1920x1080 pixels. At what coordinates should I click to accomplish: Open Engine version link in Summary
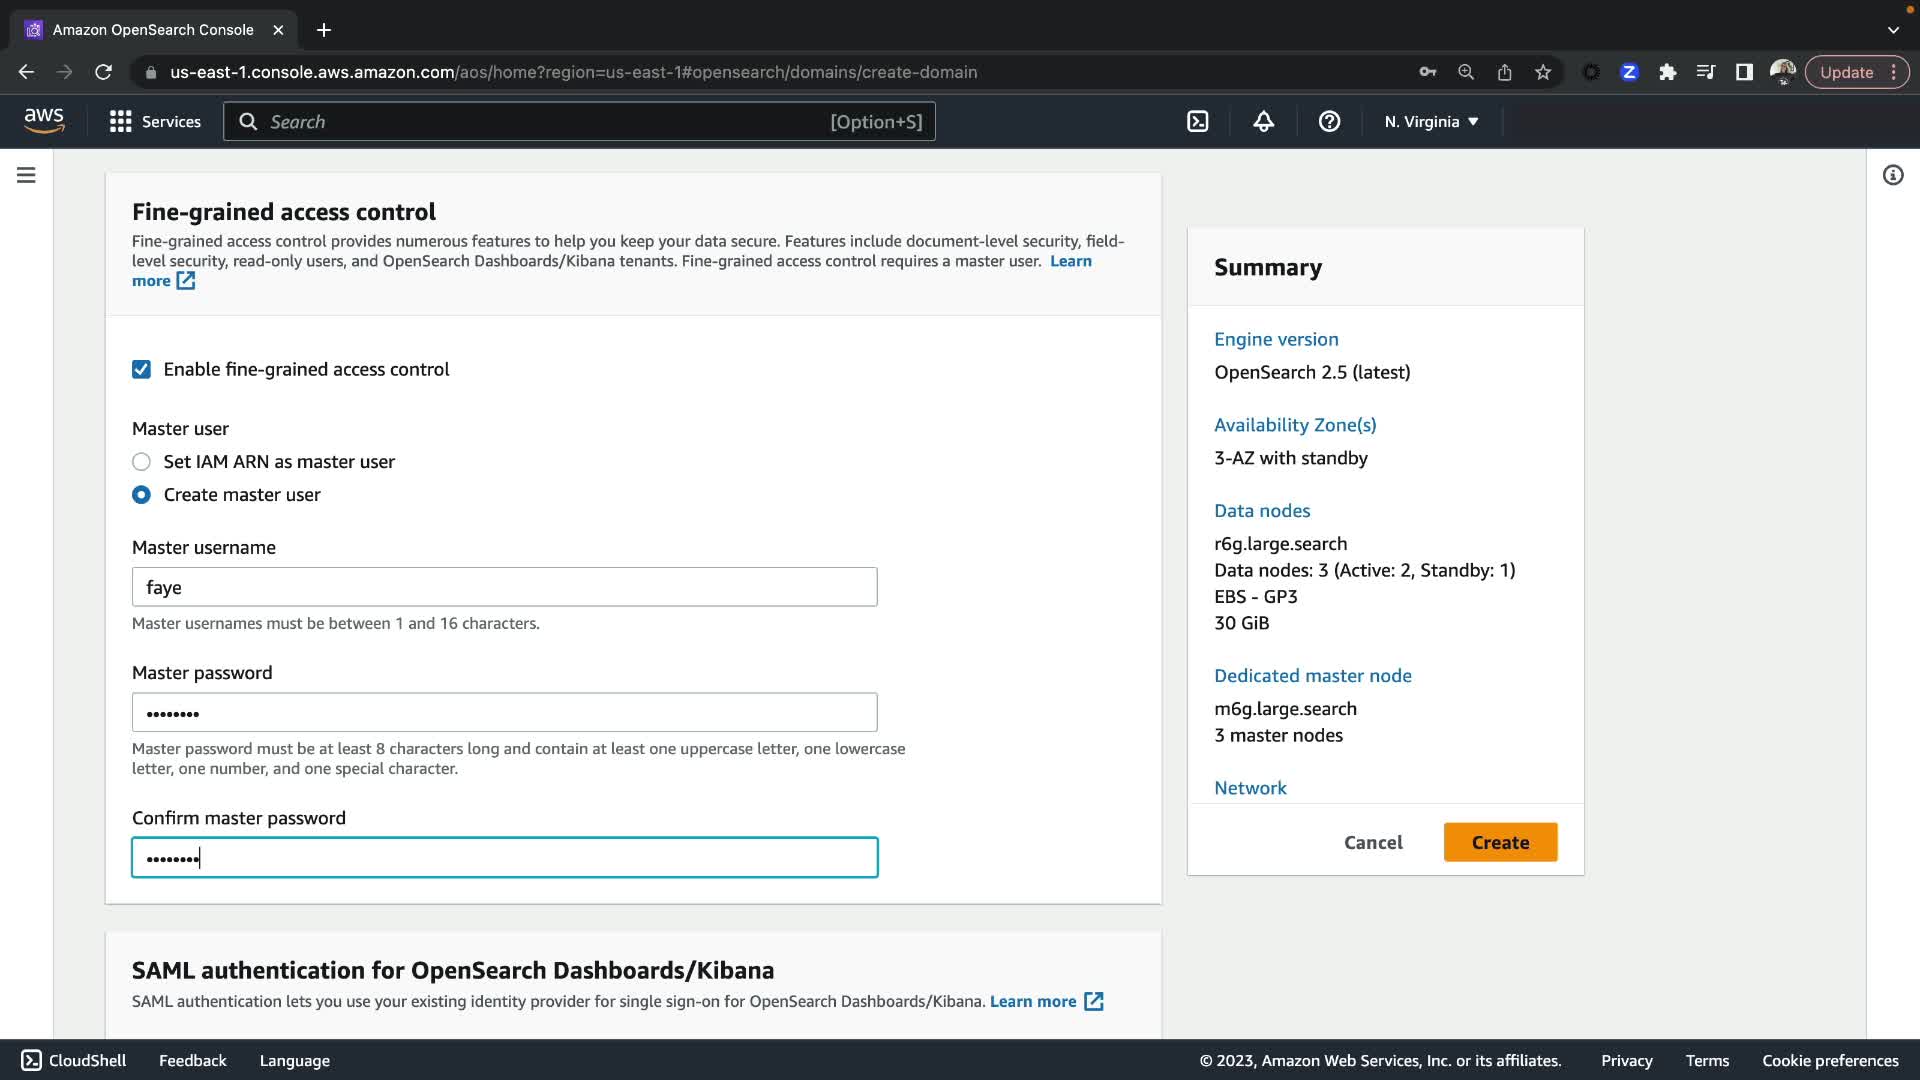tap(1276, 339)
